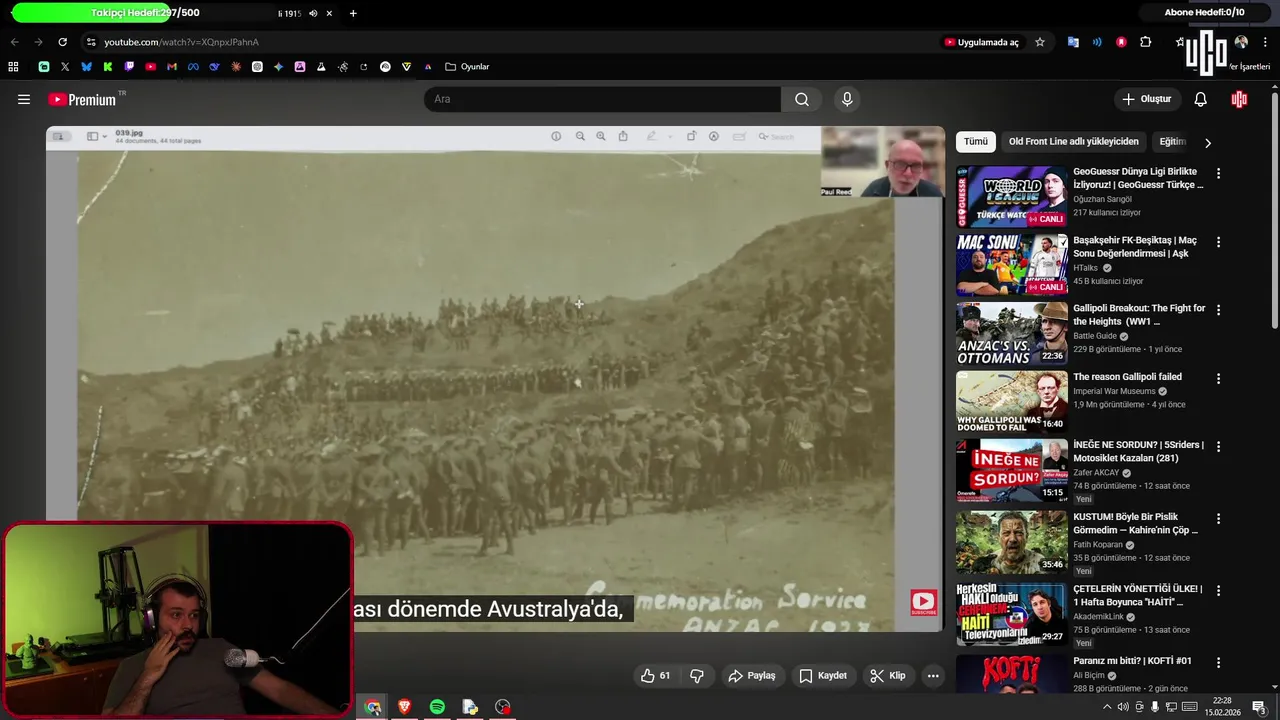Open a new browser tab
Viewport: 1280px width, 720px height.
(x=353, y=13)
